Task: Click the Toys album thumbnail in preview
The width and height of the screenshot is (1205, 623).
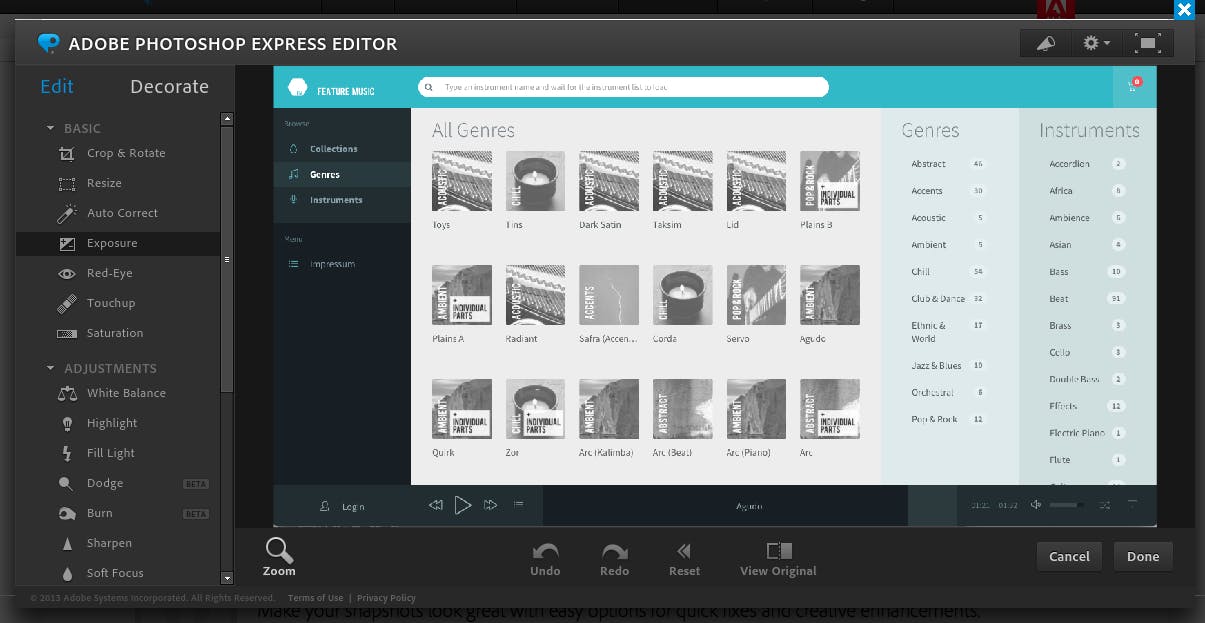Action: pos(462,181)
